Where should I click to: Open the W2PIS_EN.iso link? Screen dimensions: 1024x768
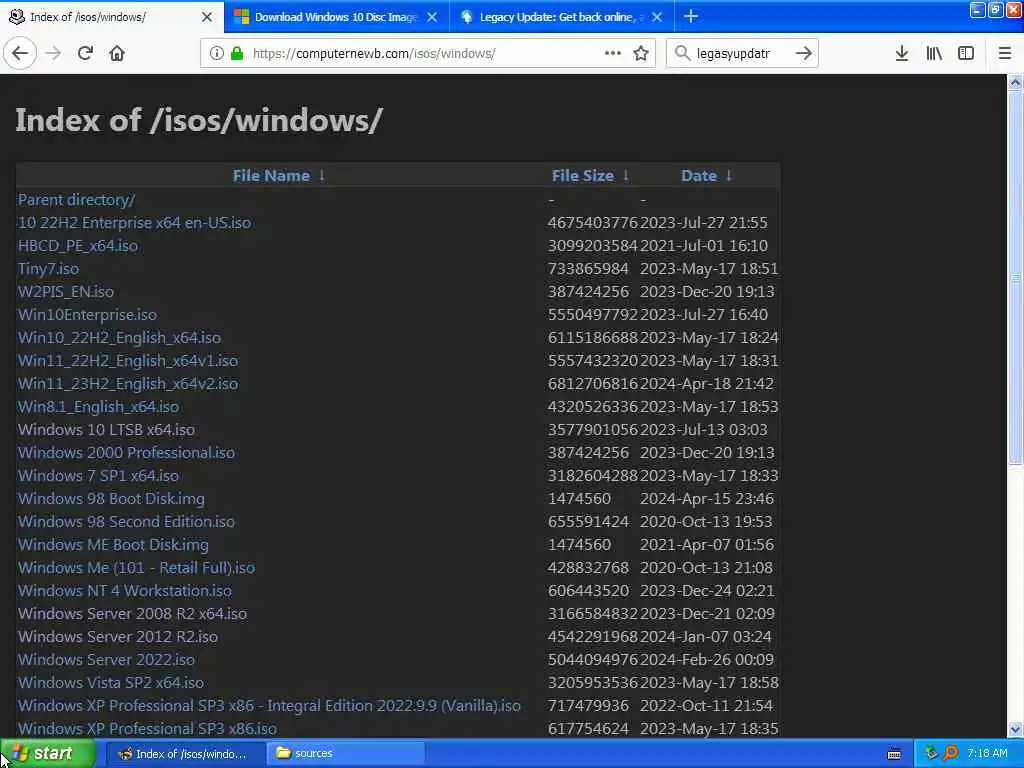click(66, 291)
